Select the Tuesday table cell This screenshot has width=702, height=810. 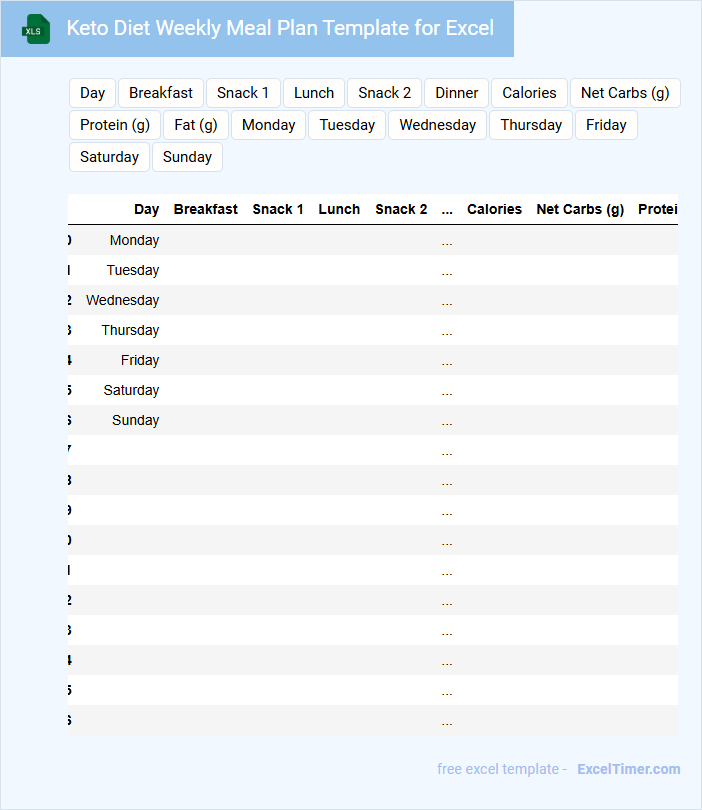tap(133, 270)
